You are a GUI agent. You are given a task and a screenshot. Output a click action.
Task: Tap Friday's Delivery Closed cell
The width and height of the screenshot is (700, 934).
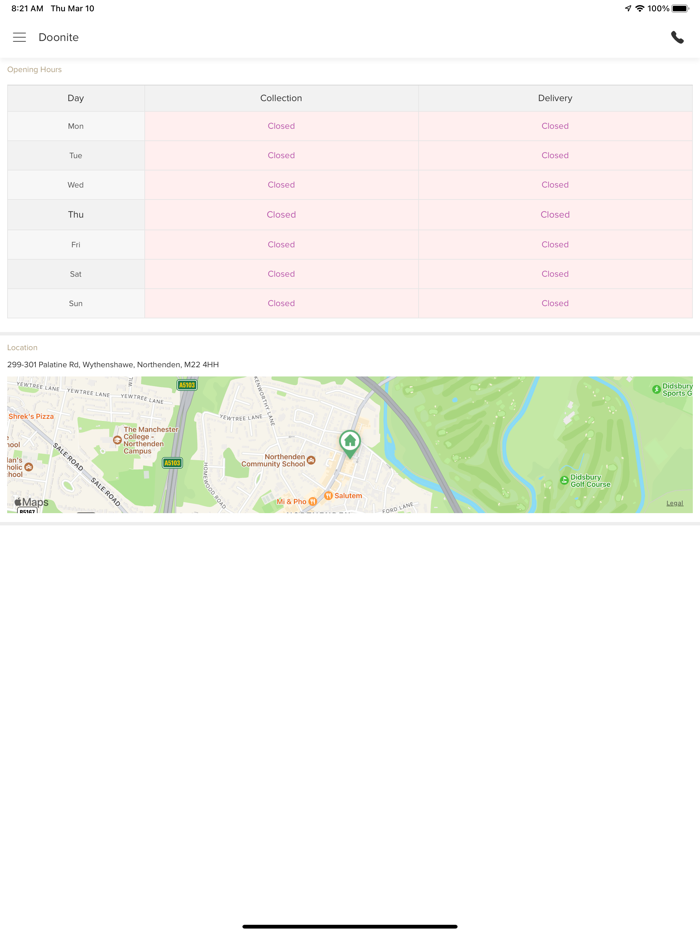(x=555, y=245)
